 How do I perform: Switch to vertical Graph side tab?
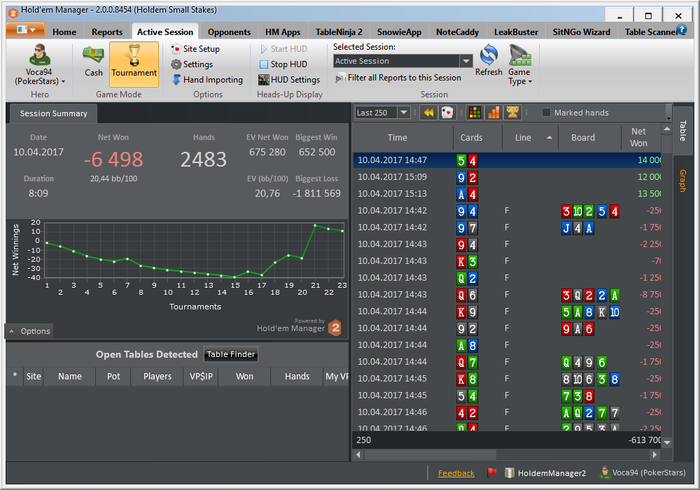[x=683, y=181]
